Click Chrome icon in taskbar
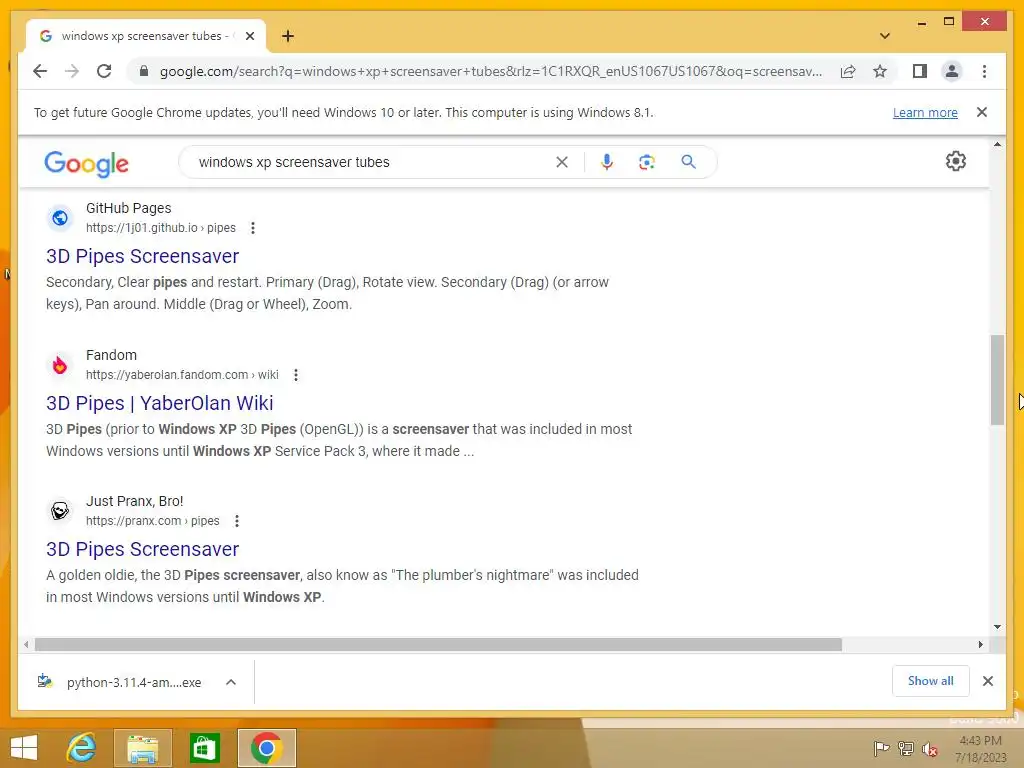The height and width of the screenshot is (768, 1024). (266, 748)
